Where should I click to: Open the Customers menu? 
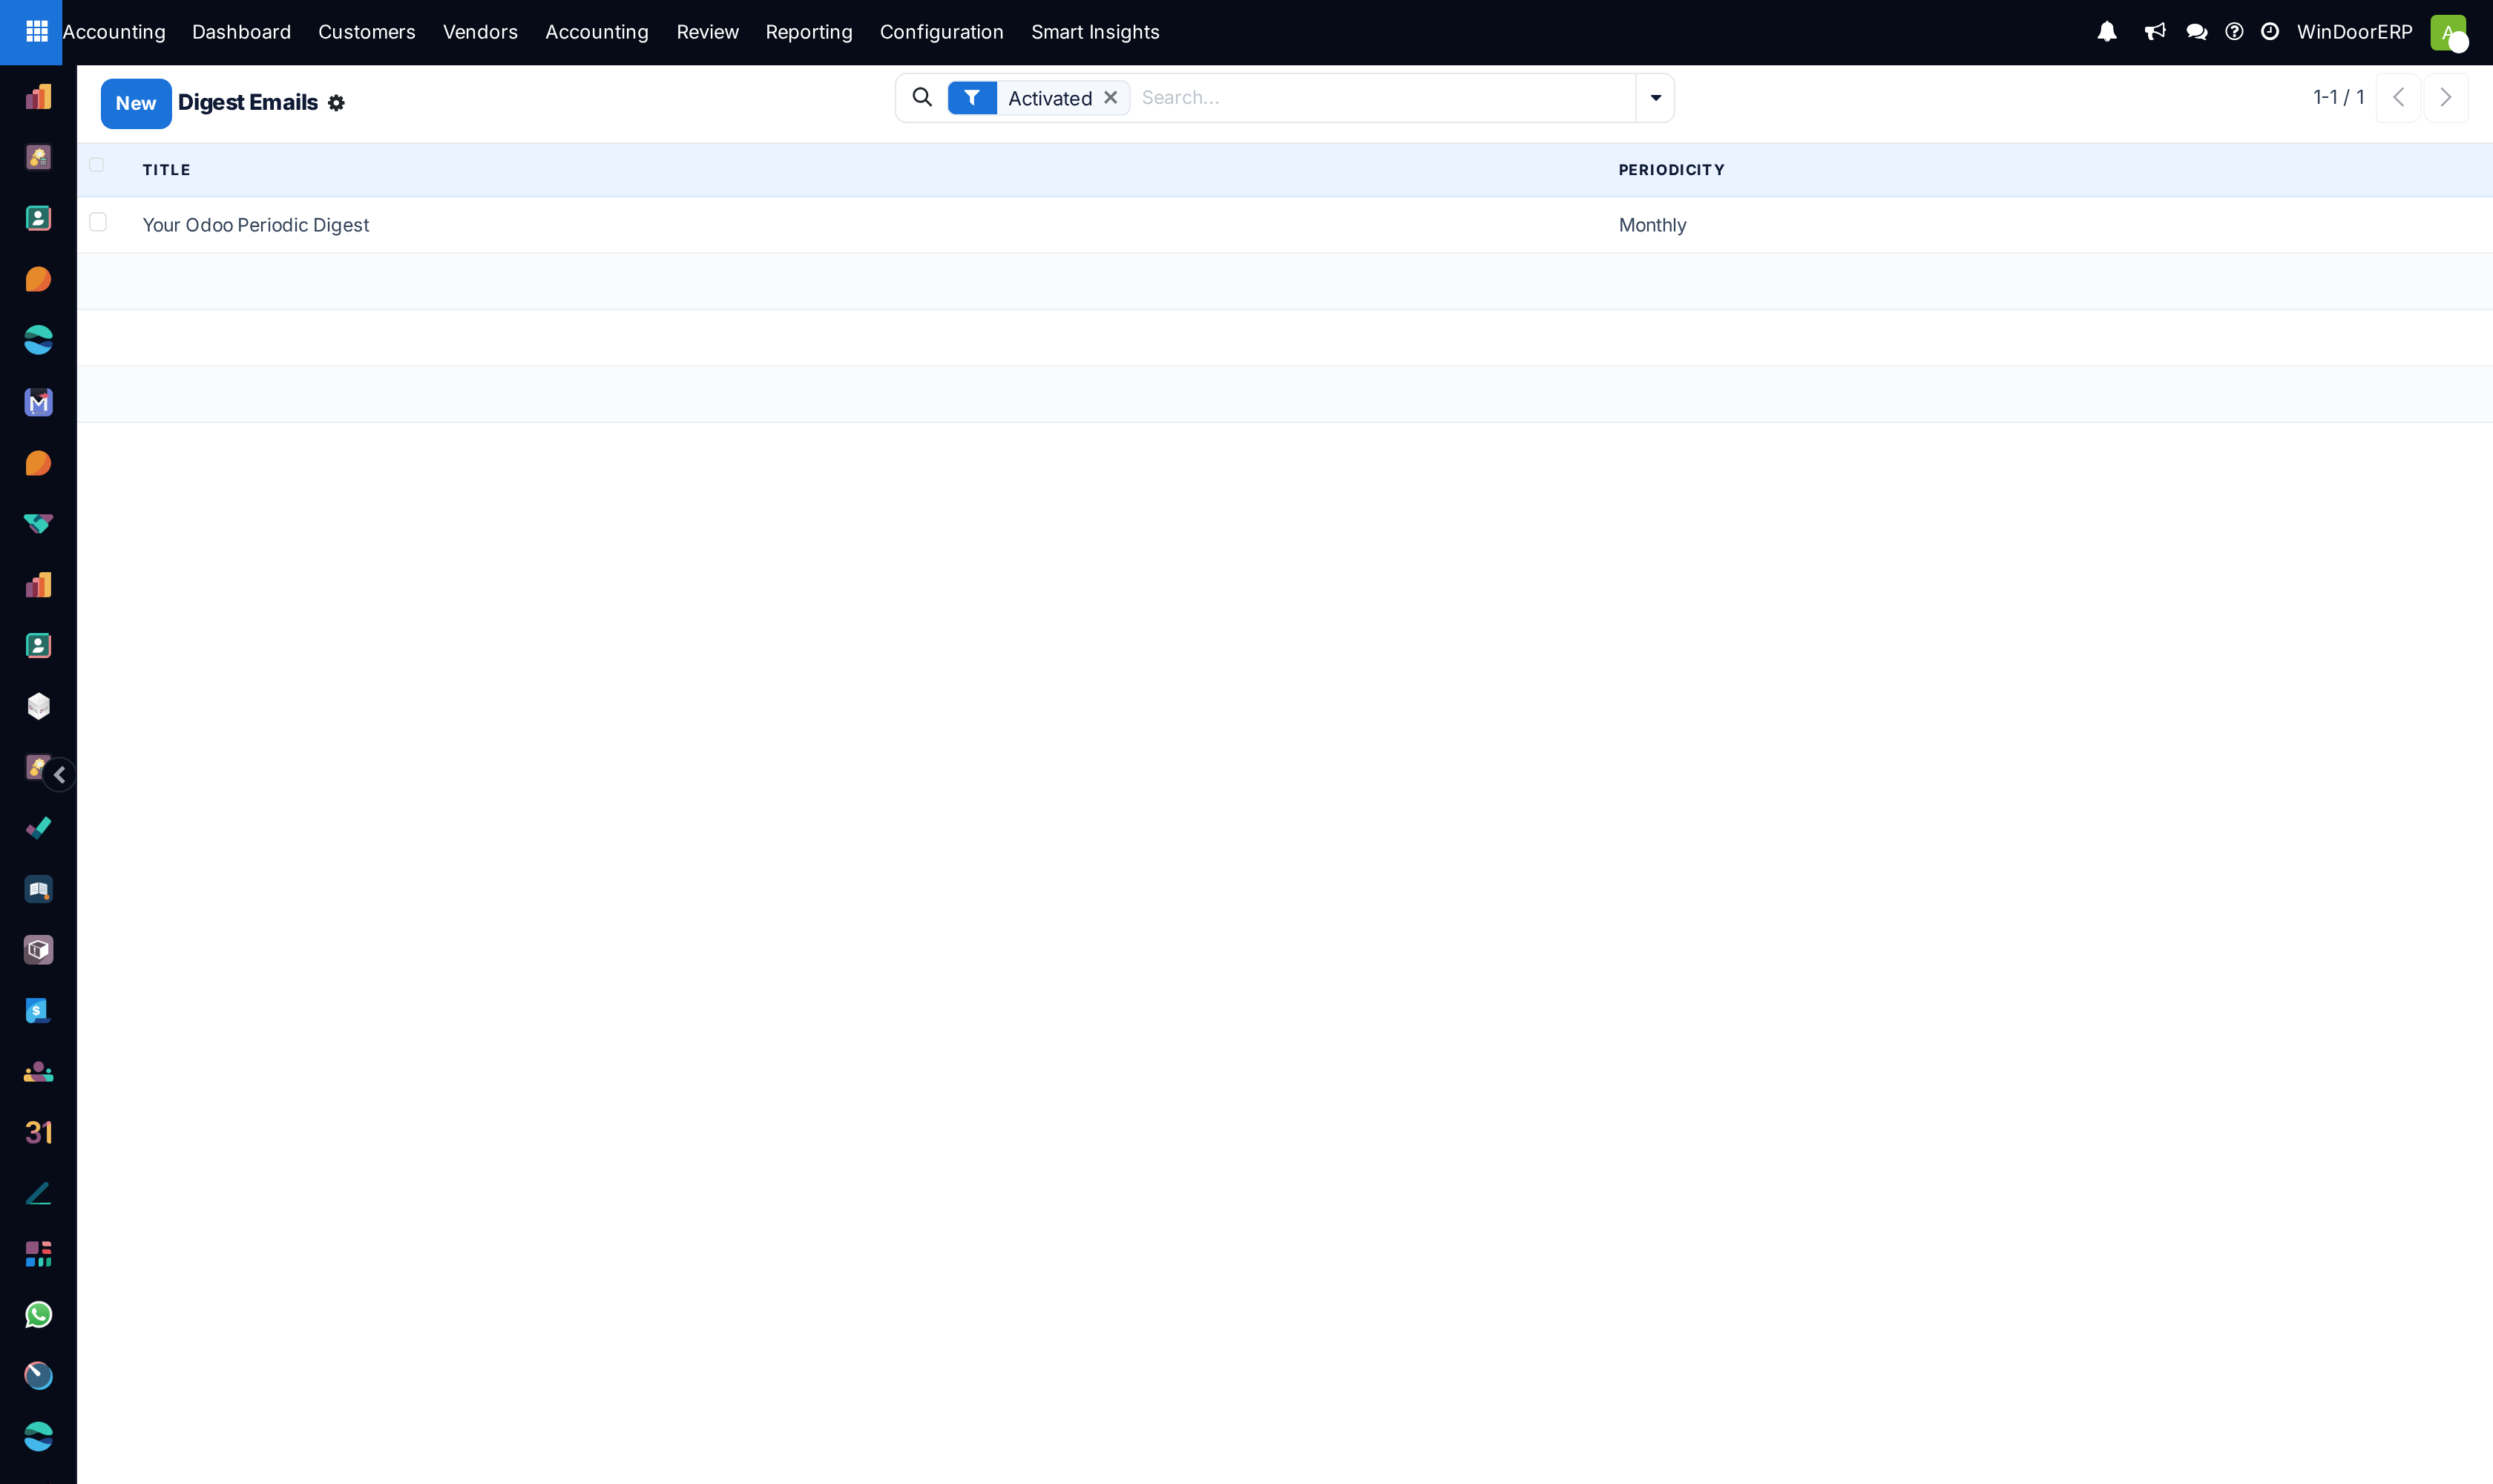[367, 32]
